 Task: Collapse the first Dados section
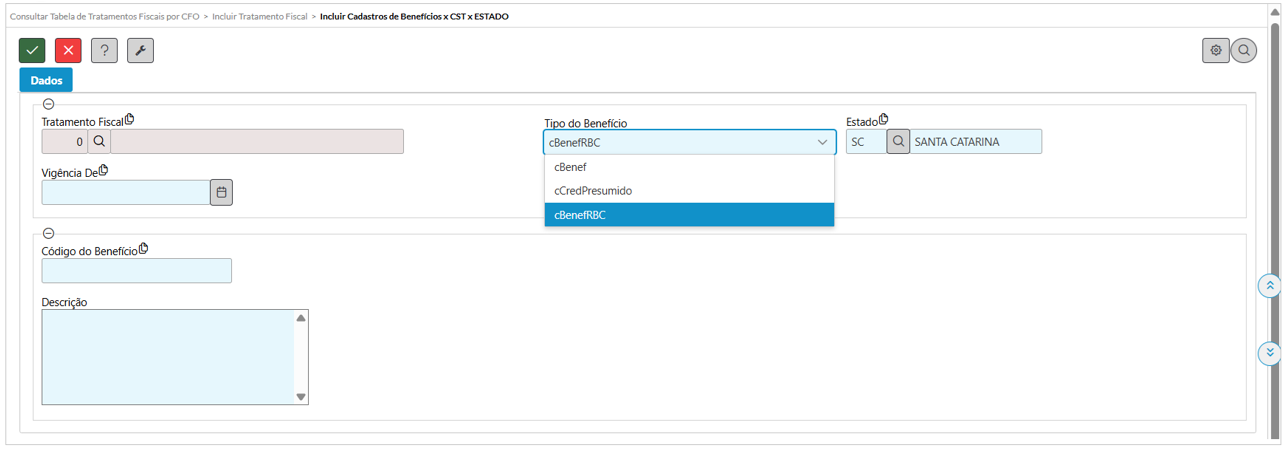49,104
